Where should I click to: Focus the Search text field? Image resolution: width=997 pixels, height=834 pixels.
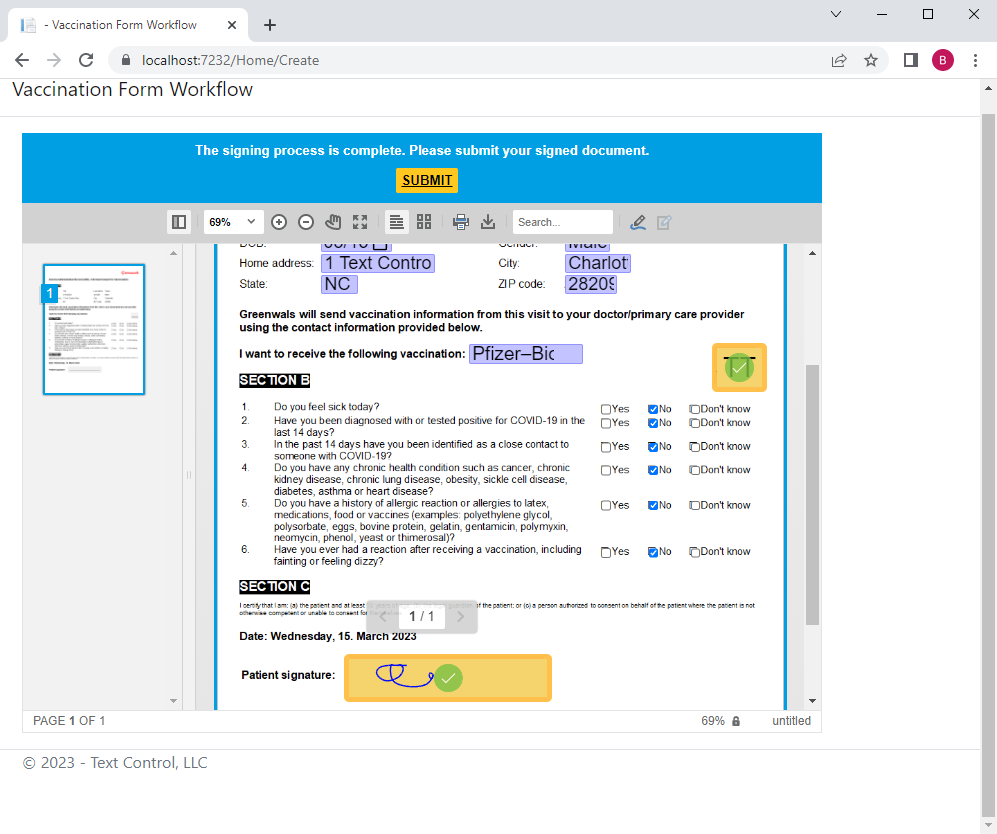coord(562,222)
